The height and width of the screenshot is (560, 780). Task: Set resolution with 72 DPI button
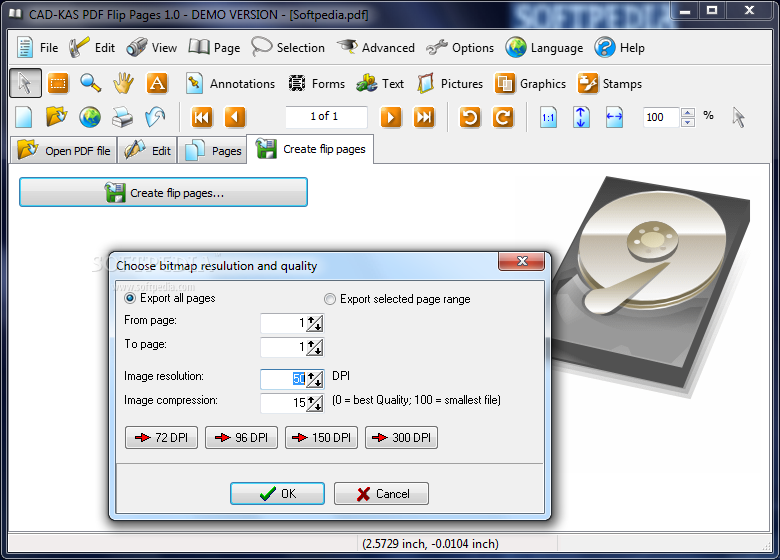[x=161, y=438]
